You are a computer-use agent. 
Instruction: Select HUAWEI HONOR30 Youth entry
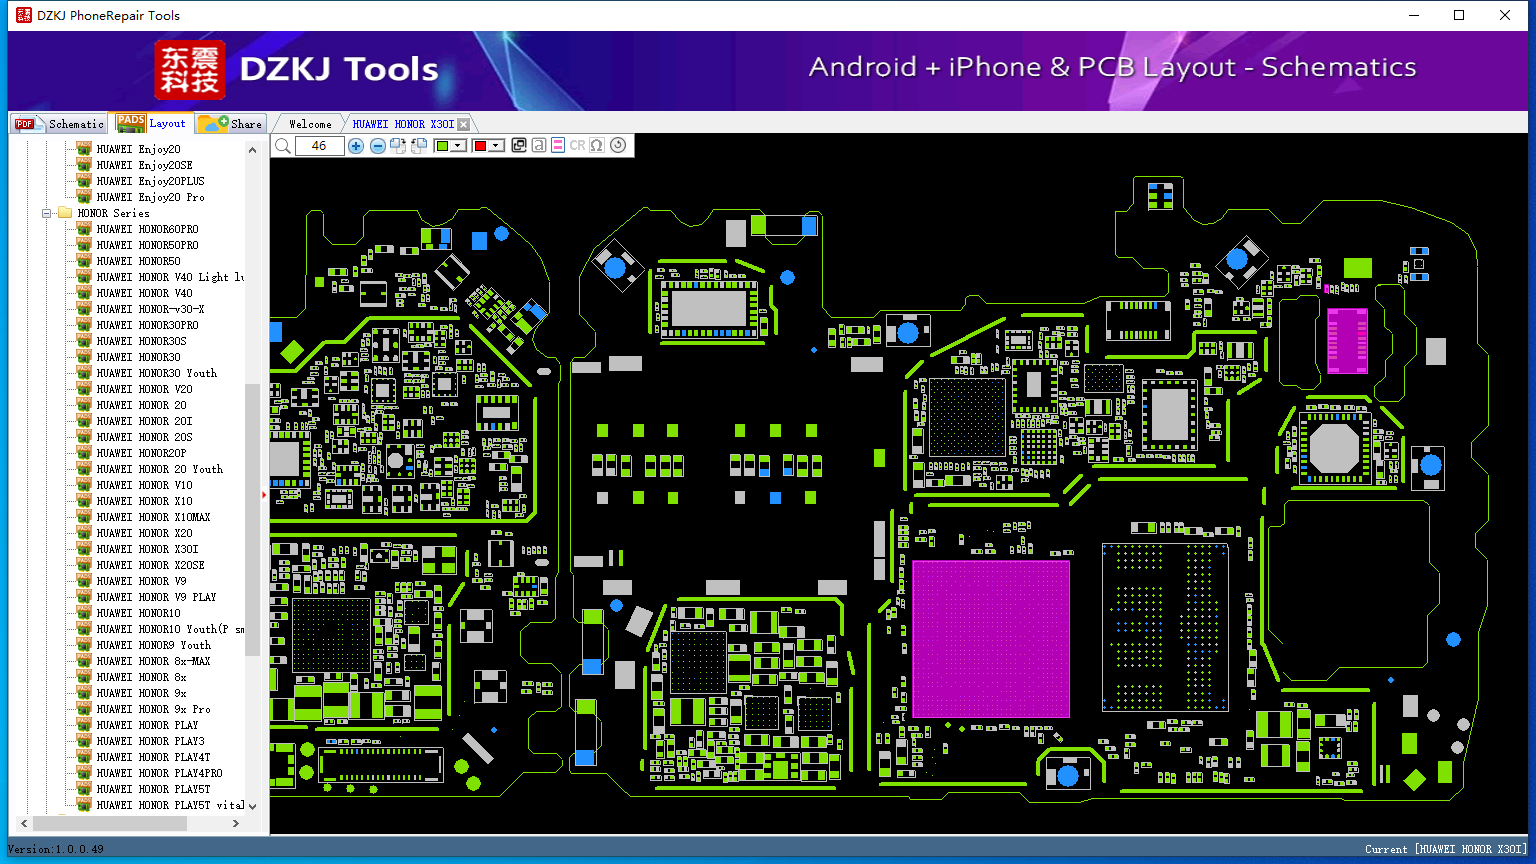[156, 373]
